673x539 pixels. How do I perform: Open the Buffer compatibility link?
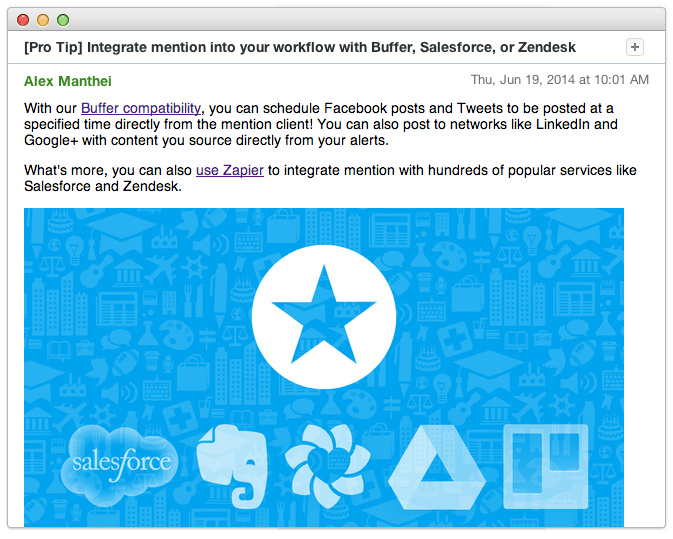pyautogui.click(x=141, y=108)
